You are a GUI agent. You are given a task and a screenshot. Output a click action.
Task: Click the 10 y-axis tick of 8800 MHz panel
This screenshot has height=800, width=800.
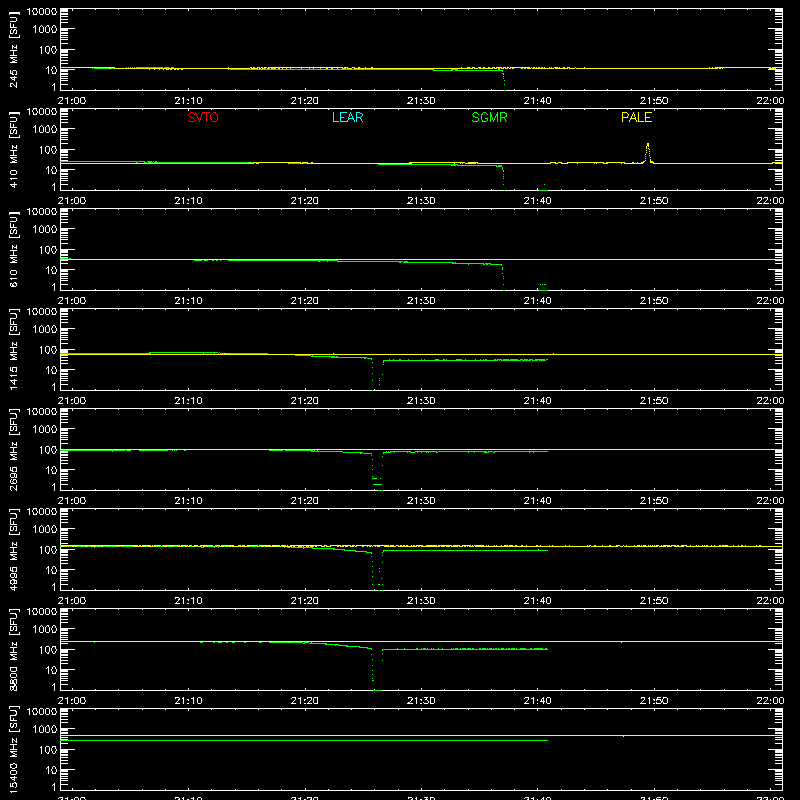[x=51, y=670]
